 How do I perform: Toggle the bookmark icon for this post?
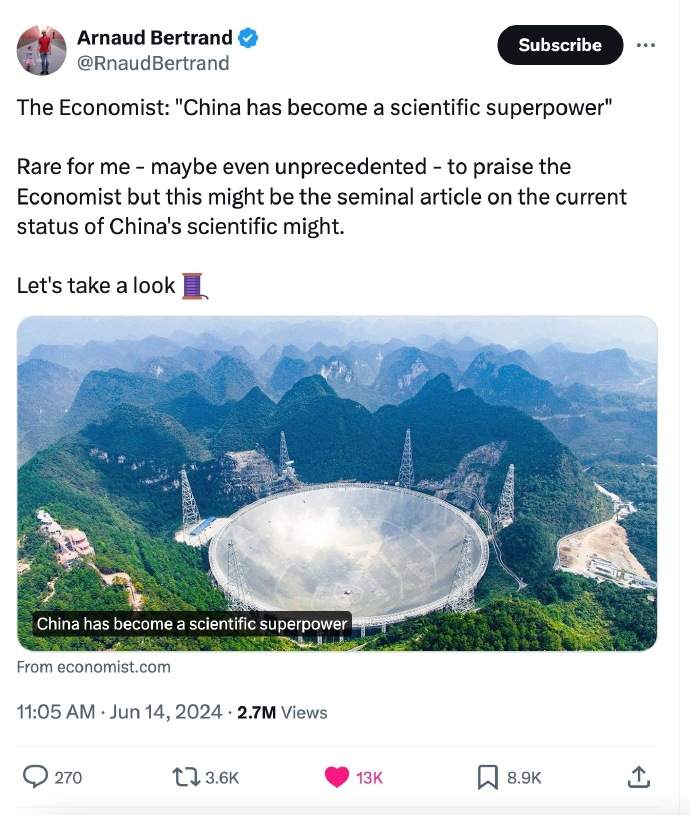click(488, 777)
